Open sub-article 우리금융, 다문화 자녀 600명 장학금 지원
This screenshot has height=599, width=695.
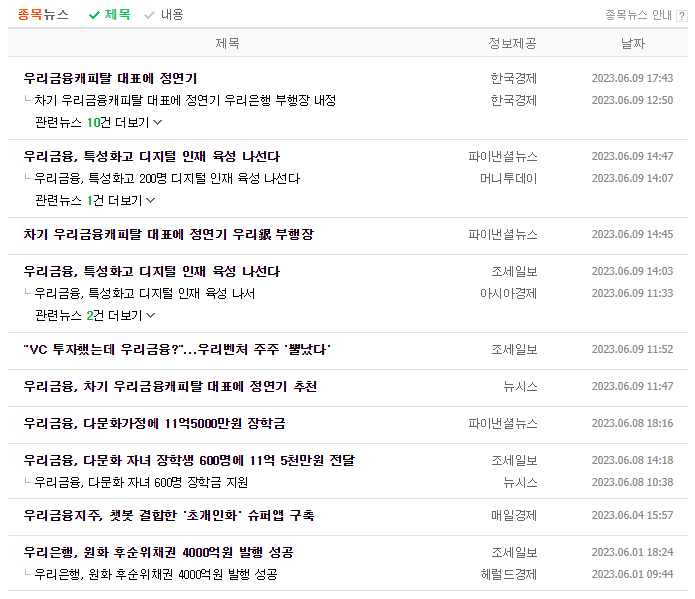[141, 482]
